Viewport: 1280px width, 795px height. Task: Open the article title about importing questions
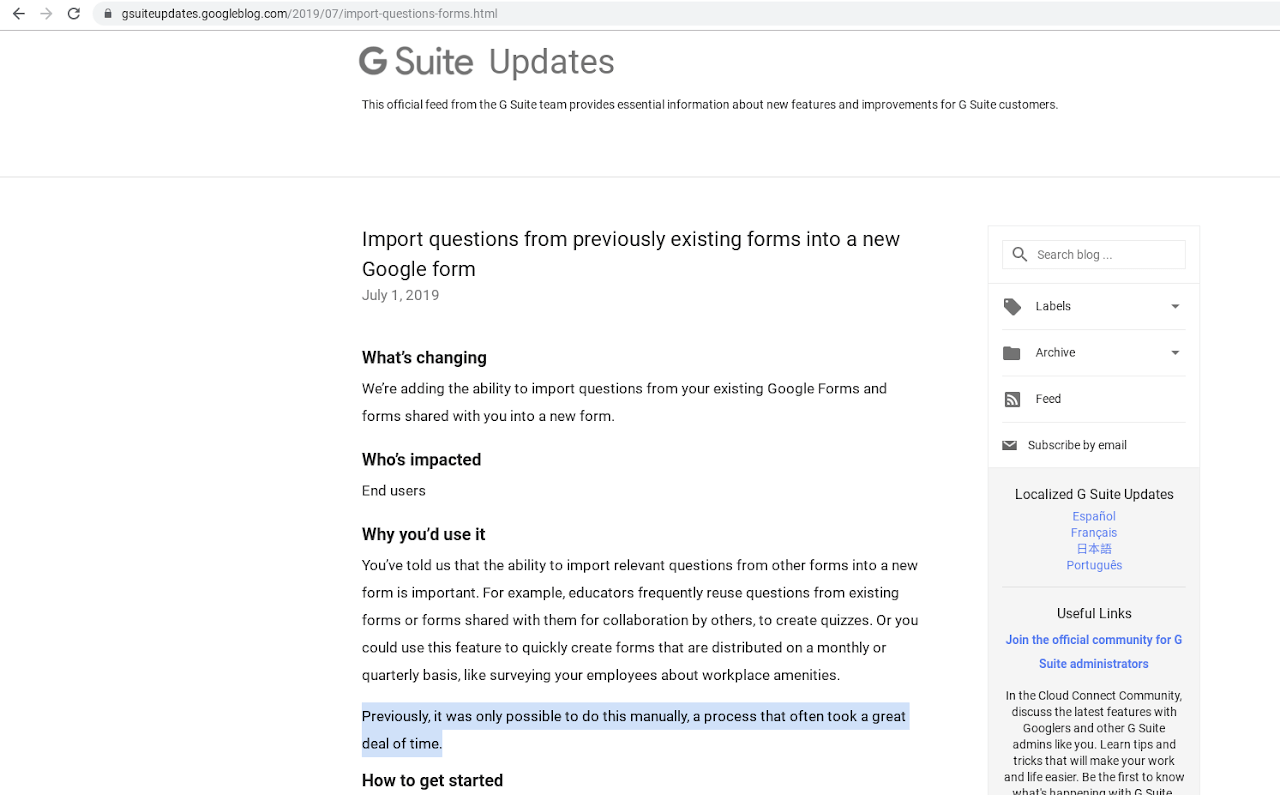pyautogui.click(x=631, y=254)
